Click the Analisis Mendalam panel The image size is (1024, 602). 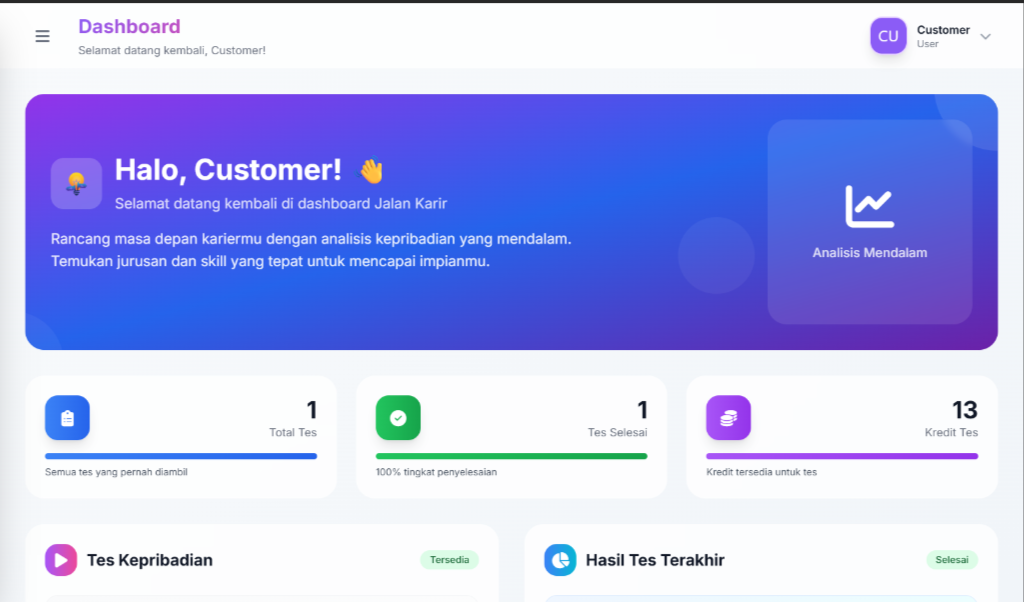pos(869,221)
